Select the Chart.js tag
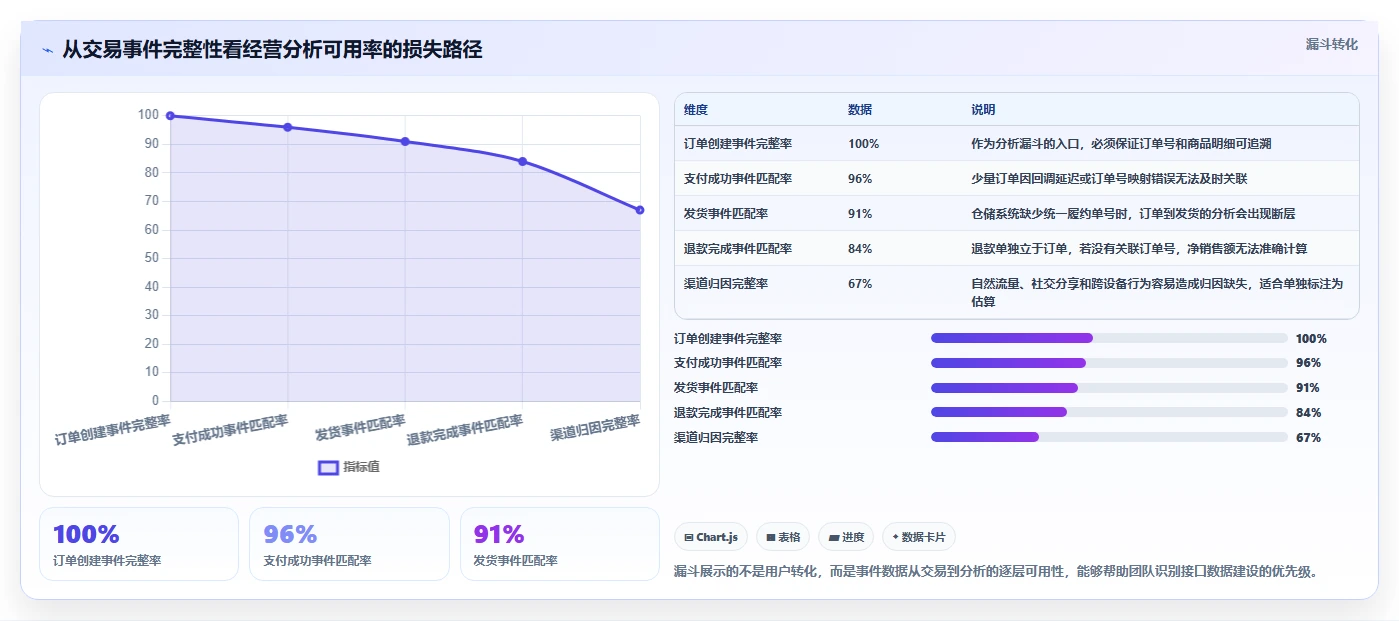The width and height of the screenshot is (1399, 621). point(711,537)
